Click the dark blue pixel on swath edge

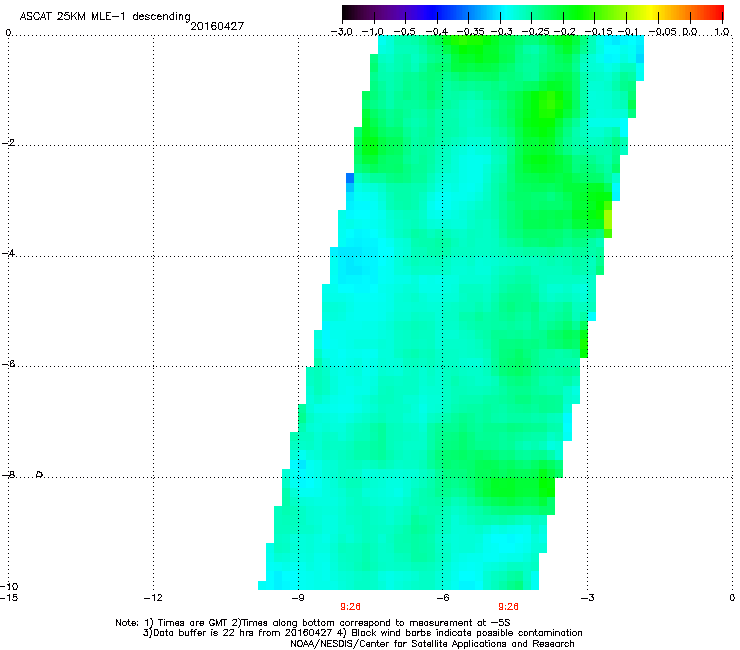pos(350,178)
